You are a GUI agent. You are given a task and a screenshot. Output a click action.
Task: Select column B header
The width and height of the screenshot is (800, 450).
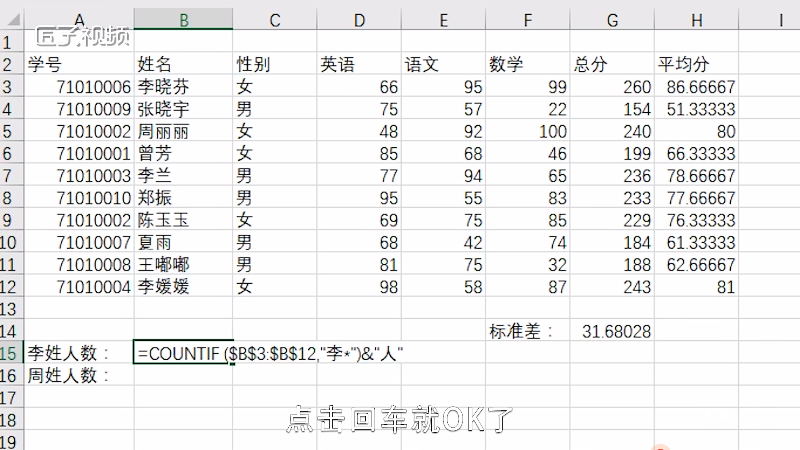[183, 19]
